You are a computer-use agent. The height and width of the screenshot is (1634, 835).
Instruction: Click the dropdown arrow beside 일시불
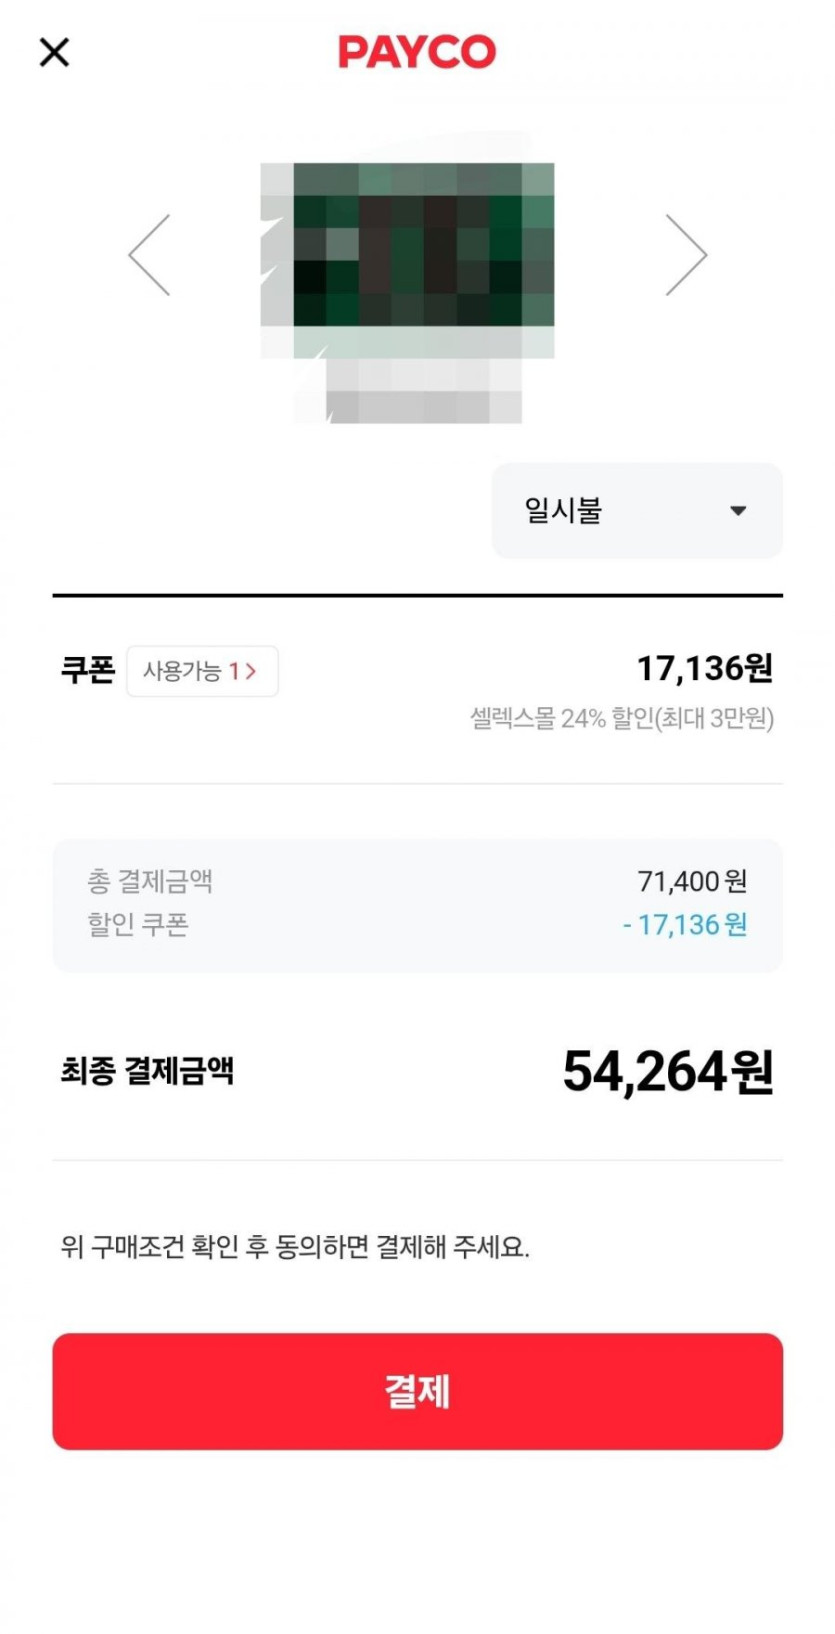tap(738, 511)
